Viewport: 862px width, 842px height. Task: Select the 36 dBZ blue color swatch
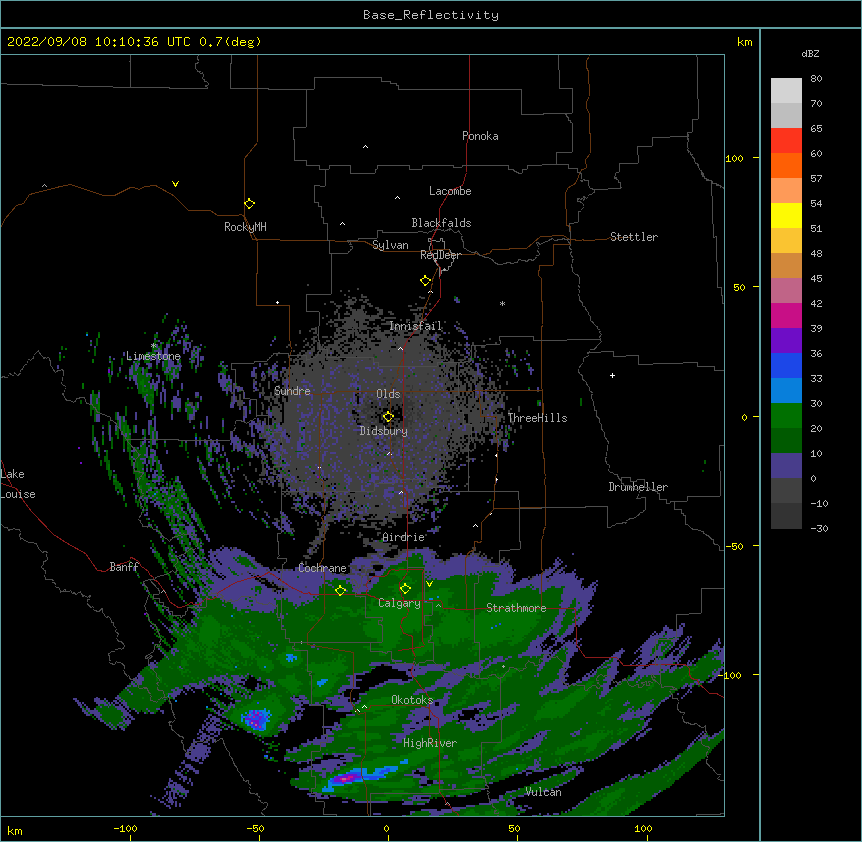click(x=786, y=365)
